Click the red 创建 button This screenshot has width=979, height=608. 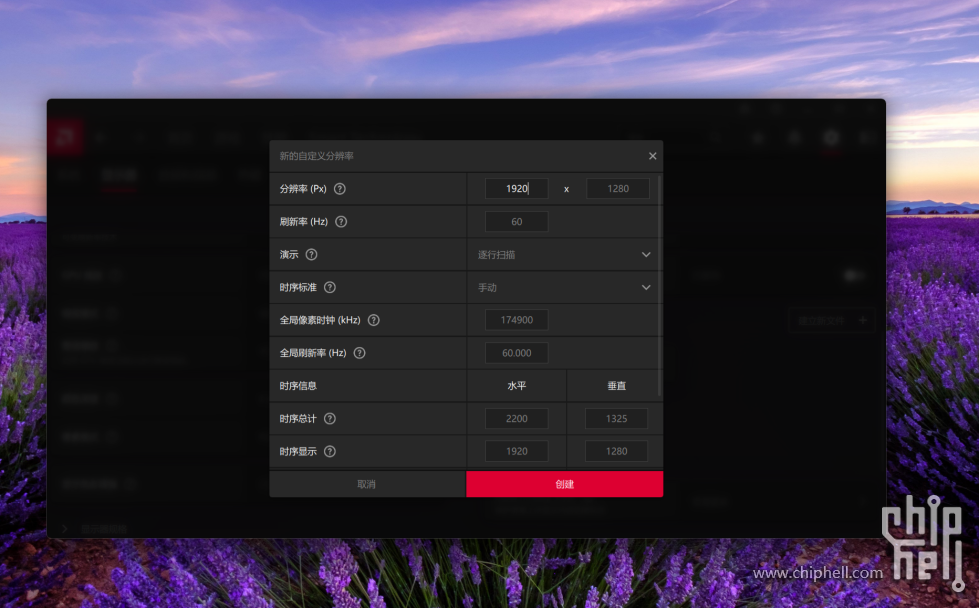pyautogui.click(x=564, y=484)
